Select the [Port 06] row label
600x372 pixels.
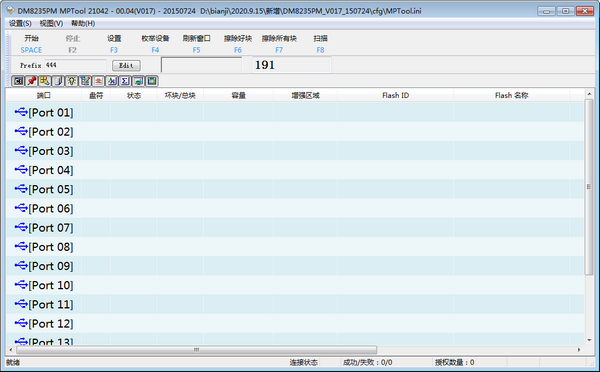(x=51, y=208)
